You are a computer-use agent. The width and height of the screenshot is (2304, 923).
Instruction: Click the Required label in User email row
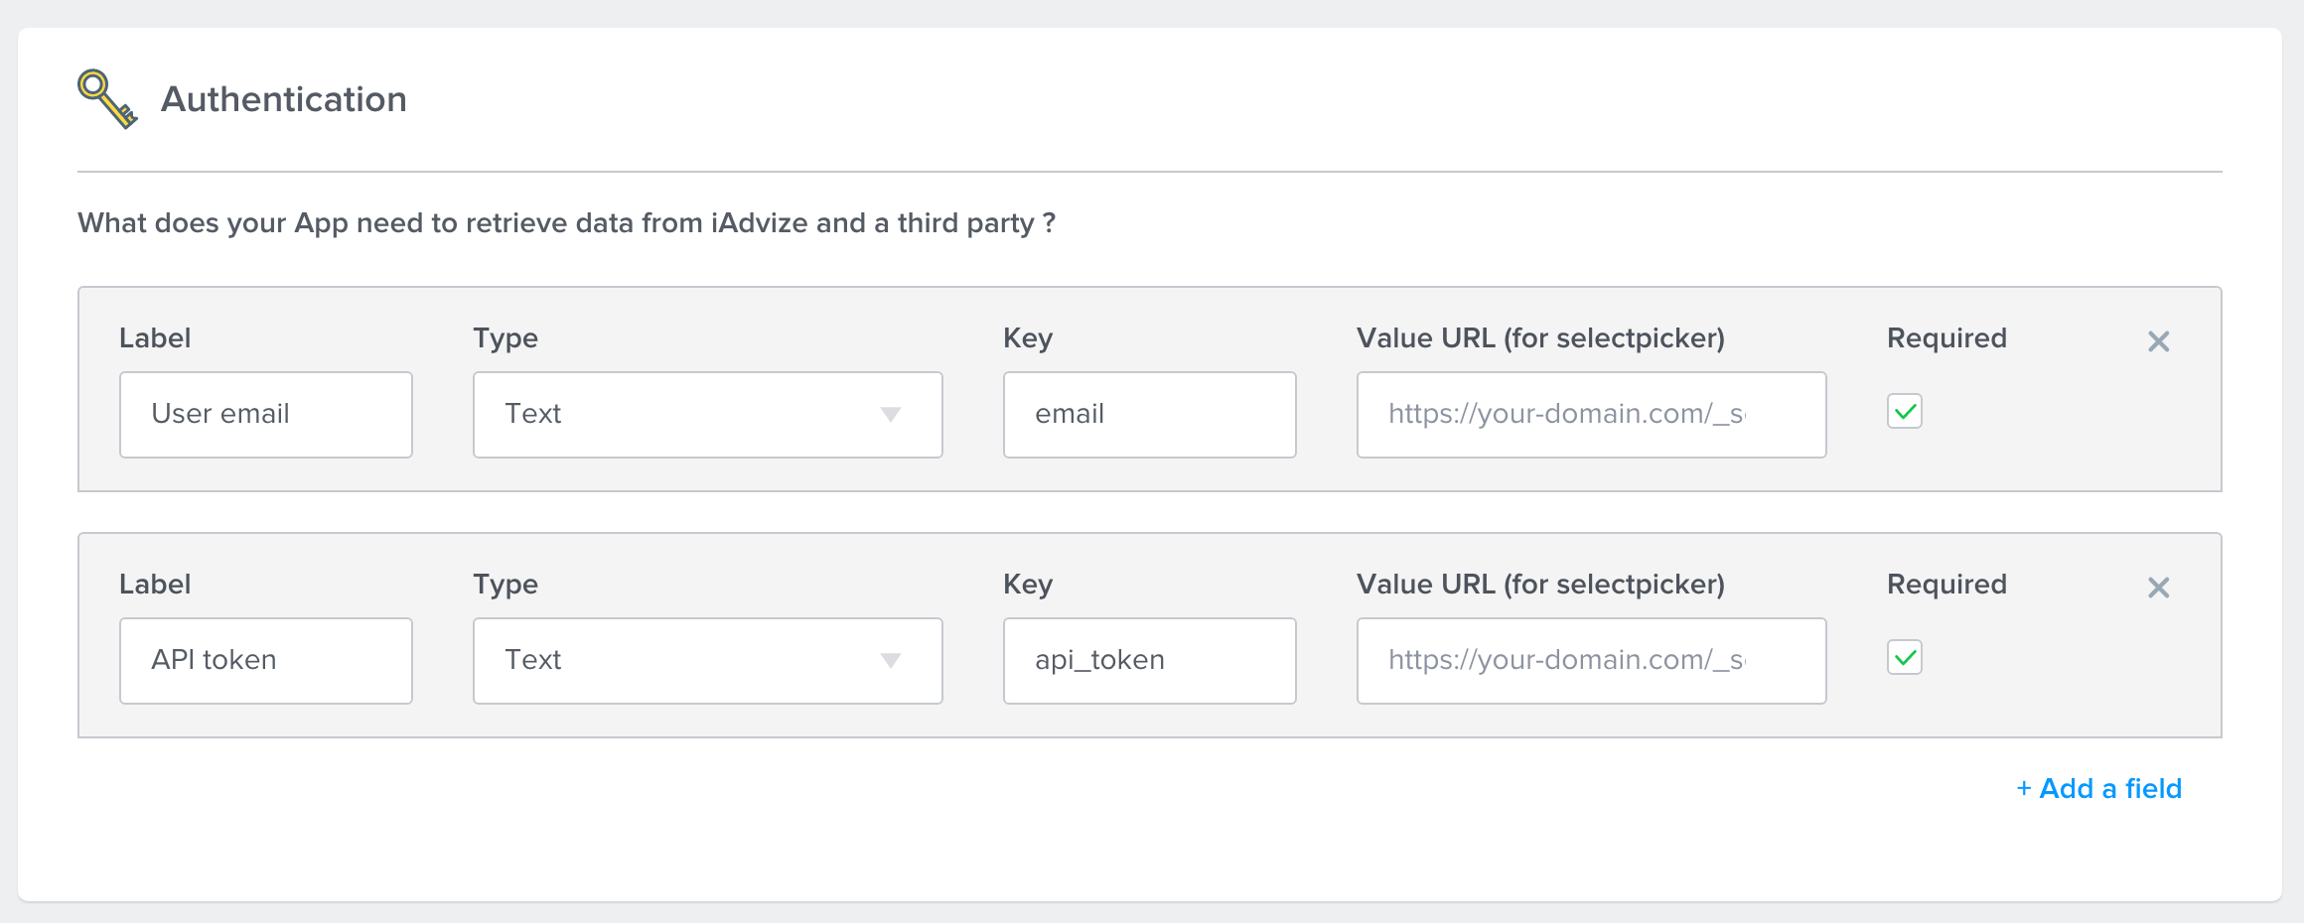pyautogui.click(x=1946, y=339)
